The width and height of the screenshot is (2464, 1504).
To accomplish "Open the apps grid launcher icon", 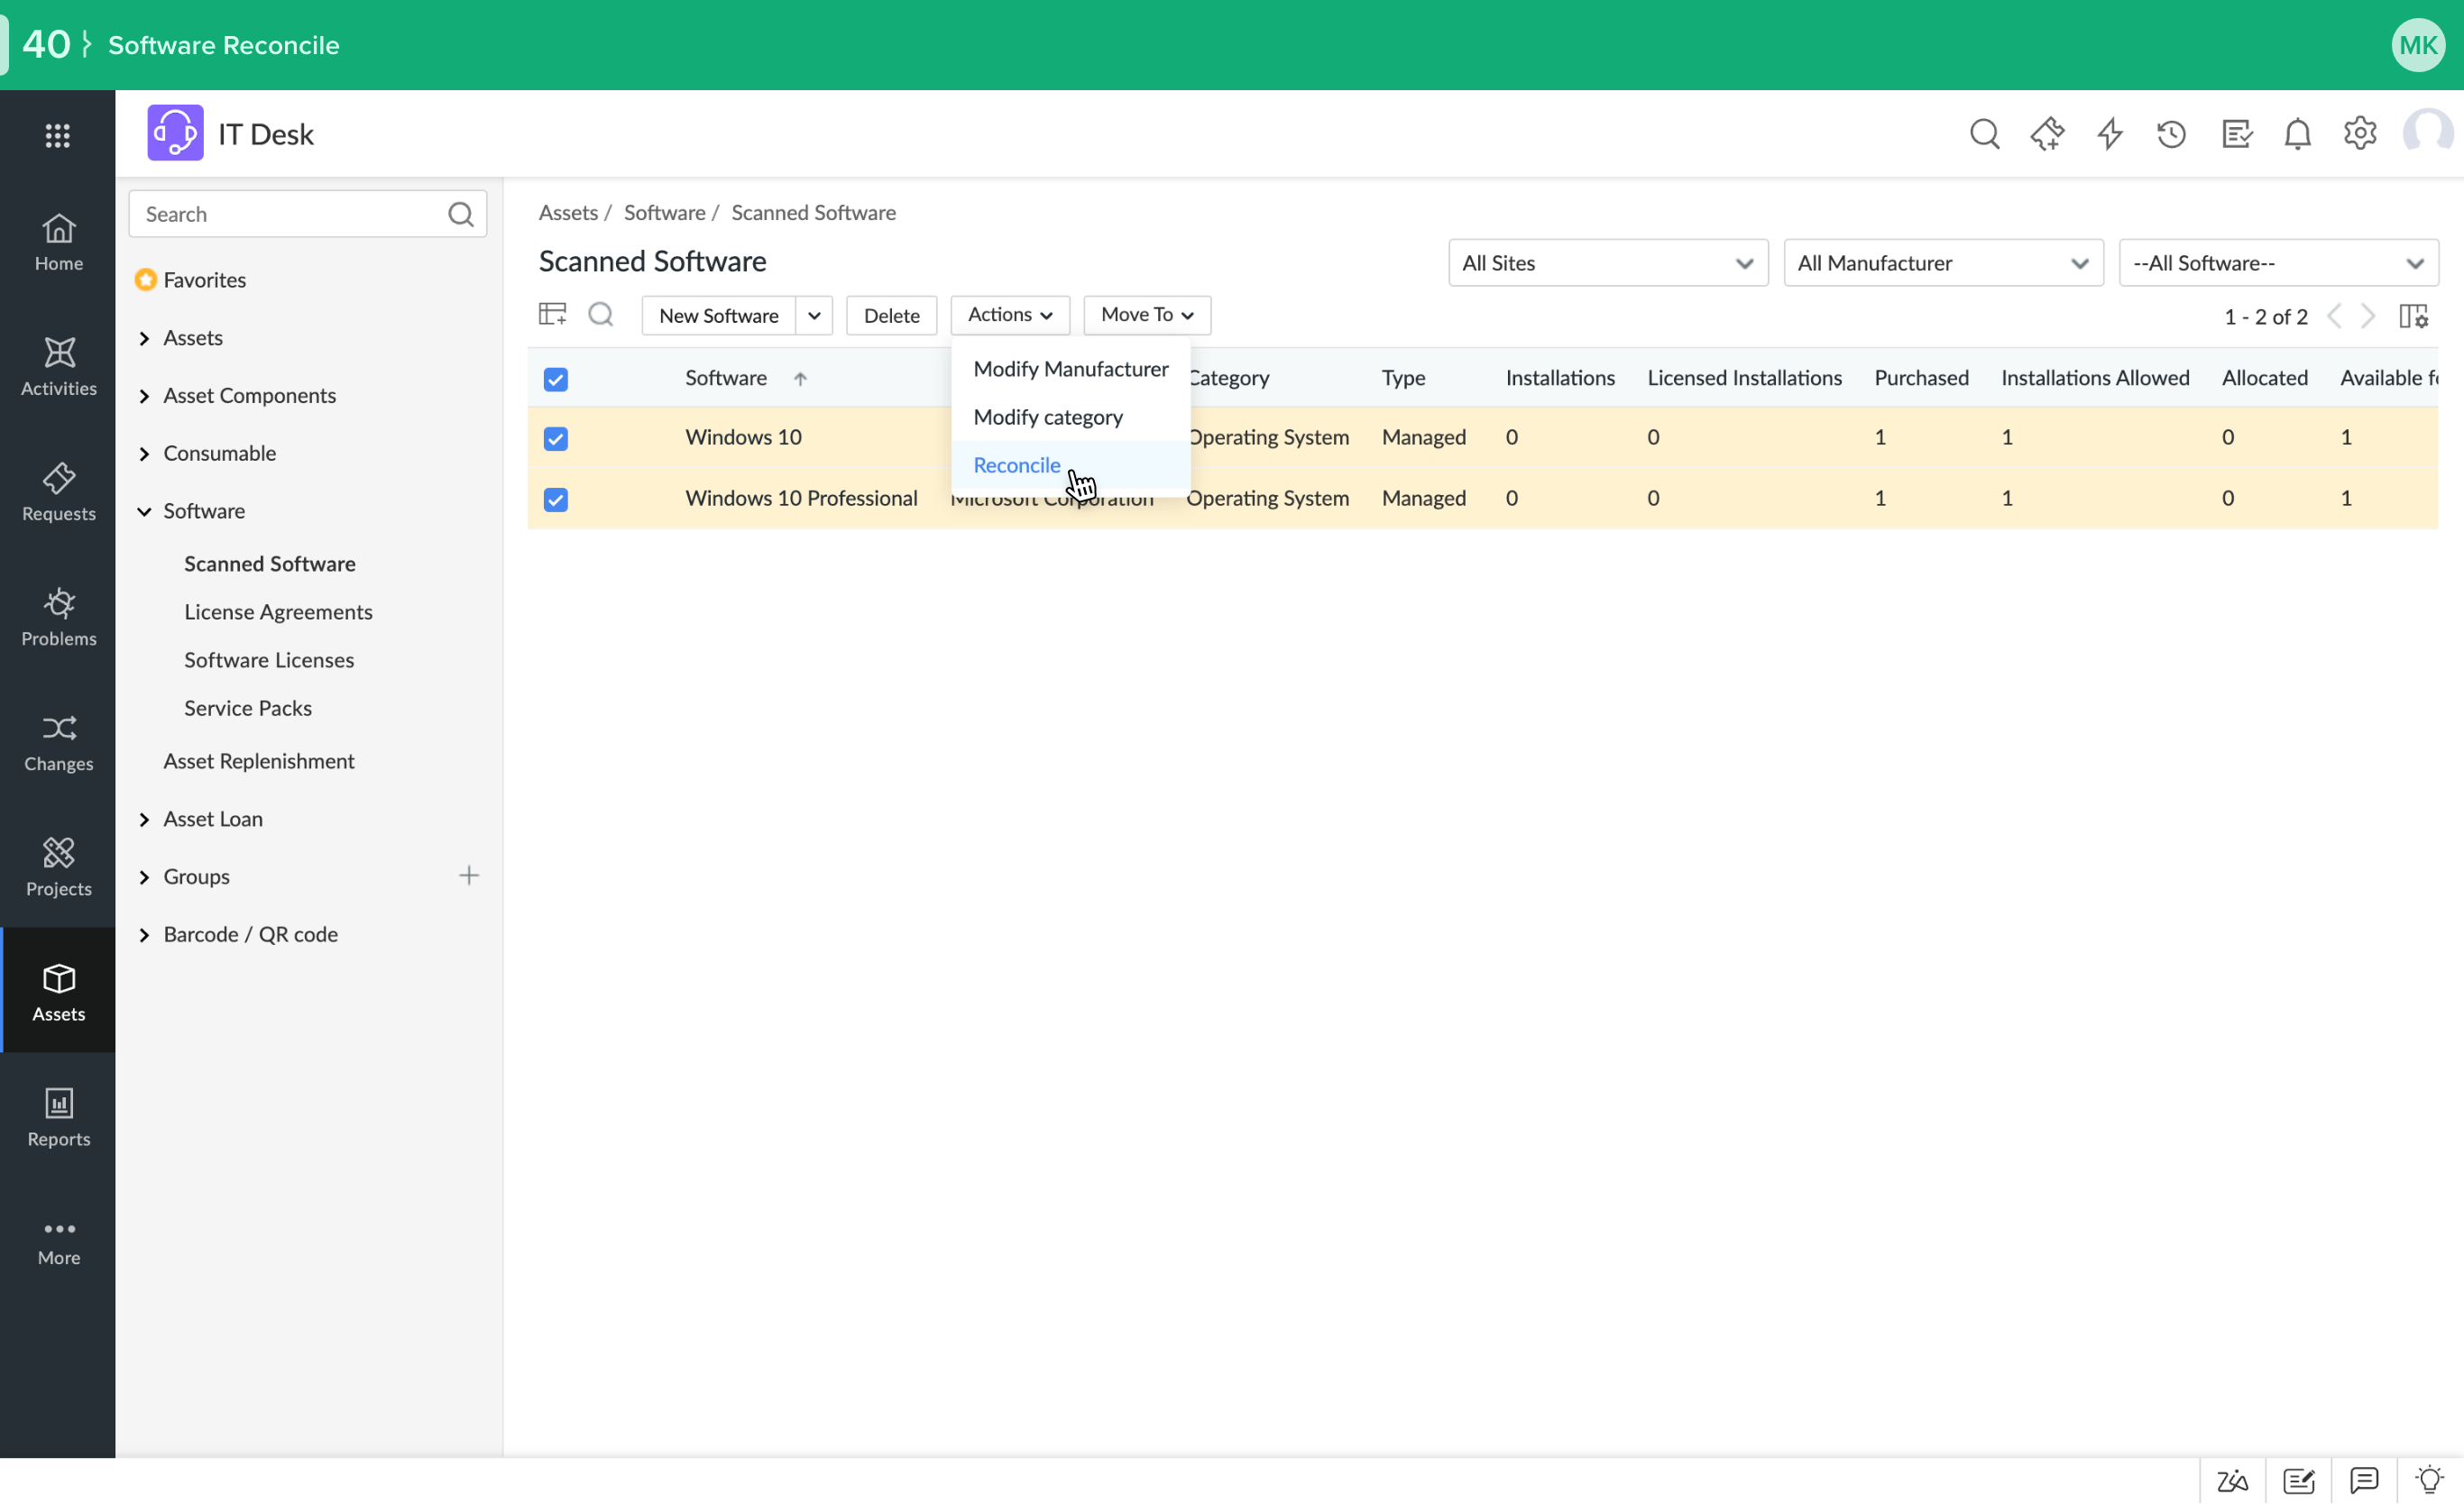I will (x=58, y=135).
